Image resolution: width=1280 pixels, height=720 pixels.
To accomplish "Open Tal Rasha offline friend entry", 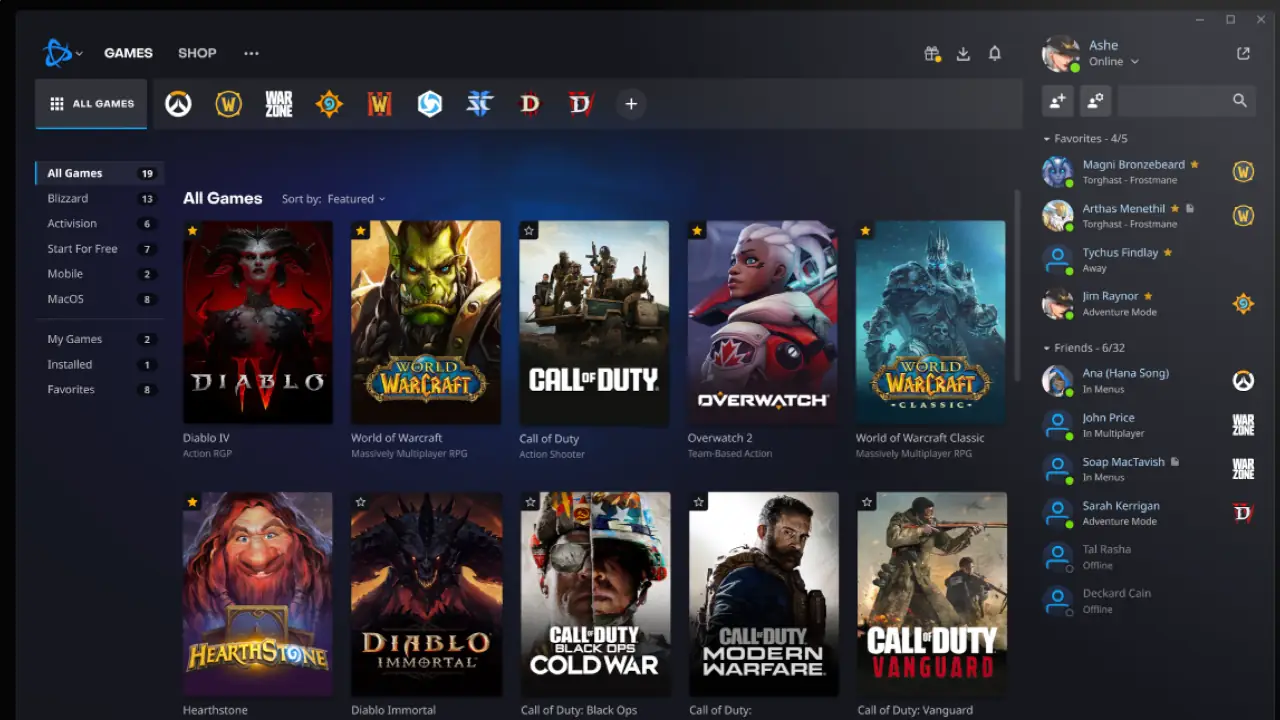I will [x=1149, y=557].
